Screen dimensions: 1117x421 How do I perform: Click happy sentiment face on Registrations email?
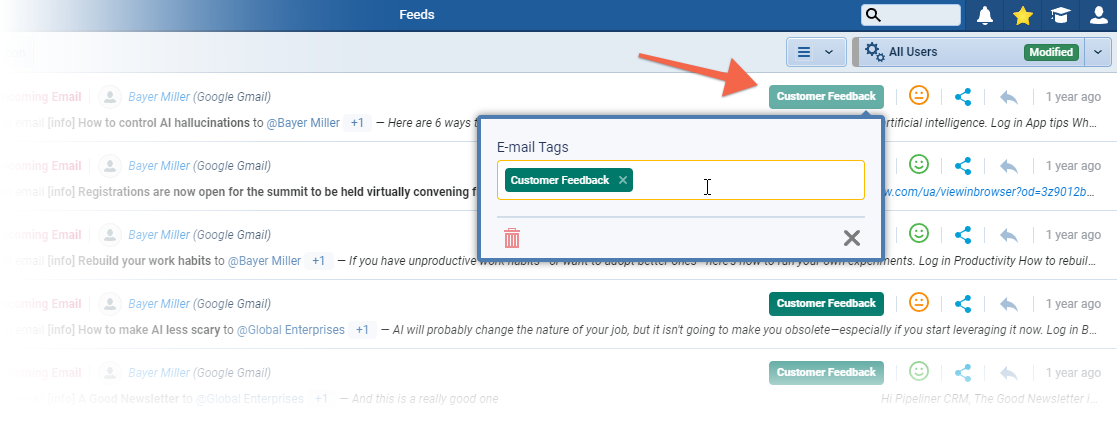919,165
